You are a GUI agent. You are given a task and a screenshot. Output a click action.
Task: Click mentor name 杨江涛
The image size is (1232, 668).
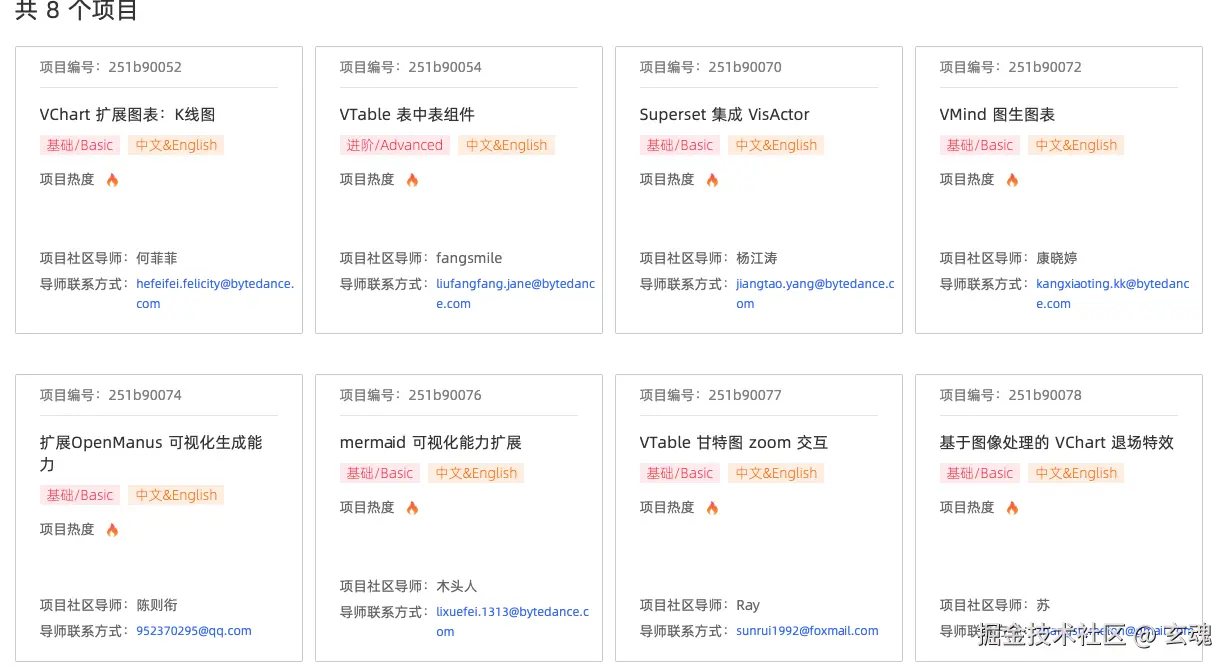click(757, 258)
